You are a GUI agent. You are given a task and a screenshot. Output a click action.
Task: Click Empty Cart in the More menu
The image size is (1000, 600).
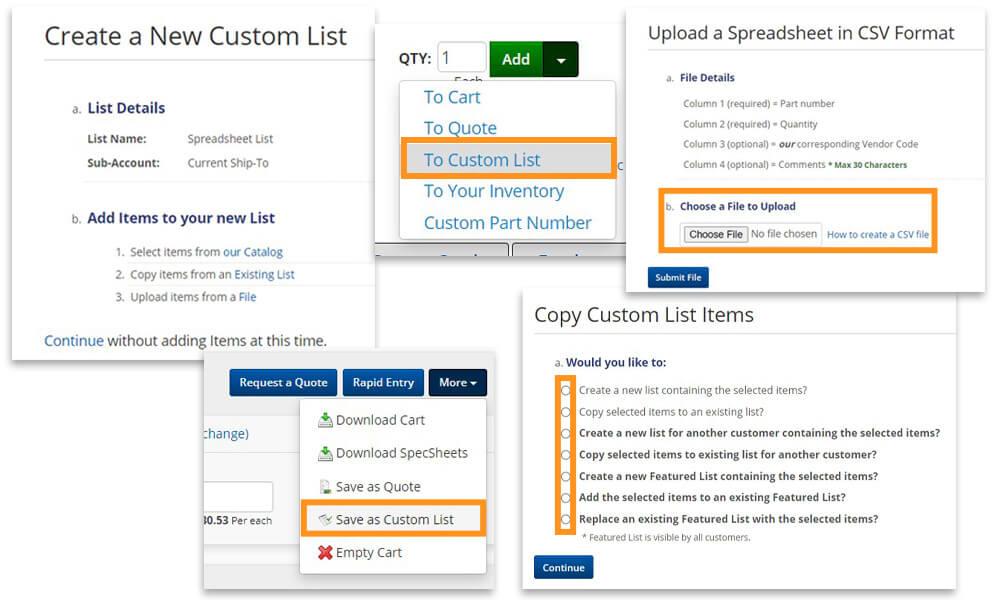pos(369,552)
